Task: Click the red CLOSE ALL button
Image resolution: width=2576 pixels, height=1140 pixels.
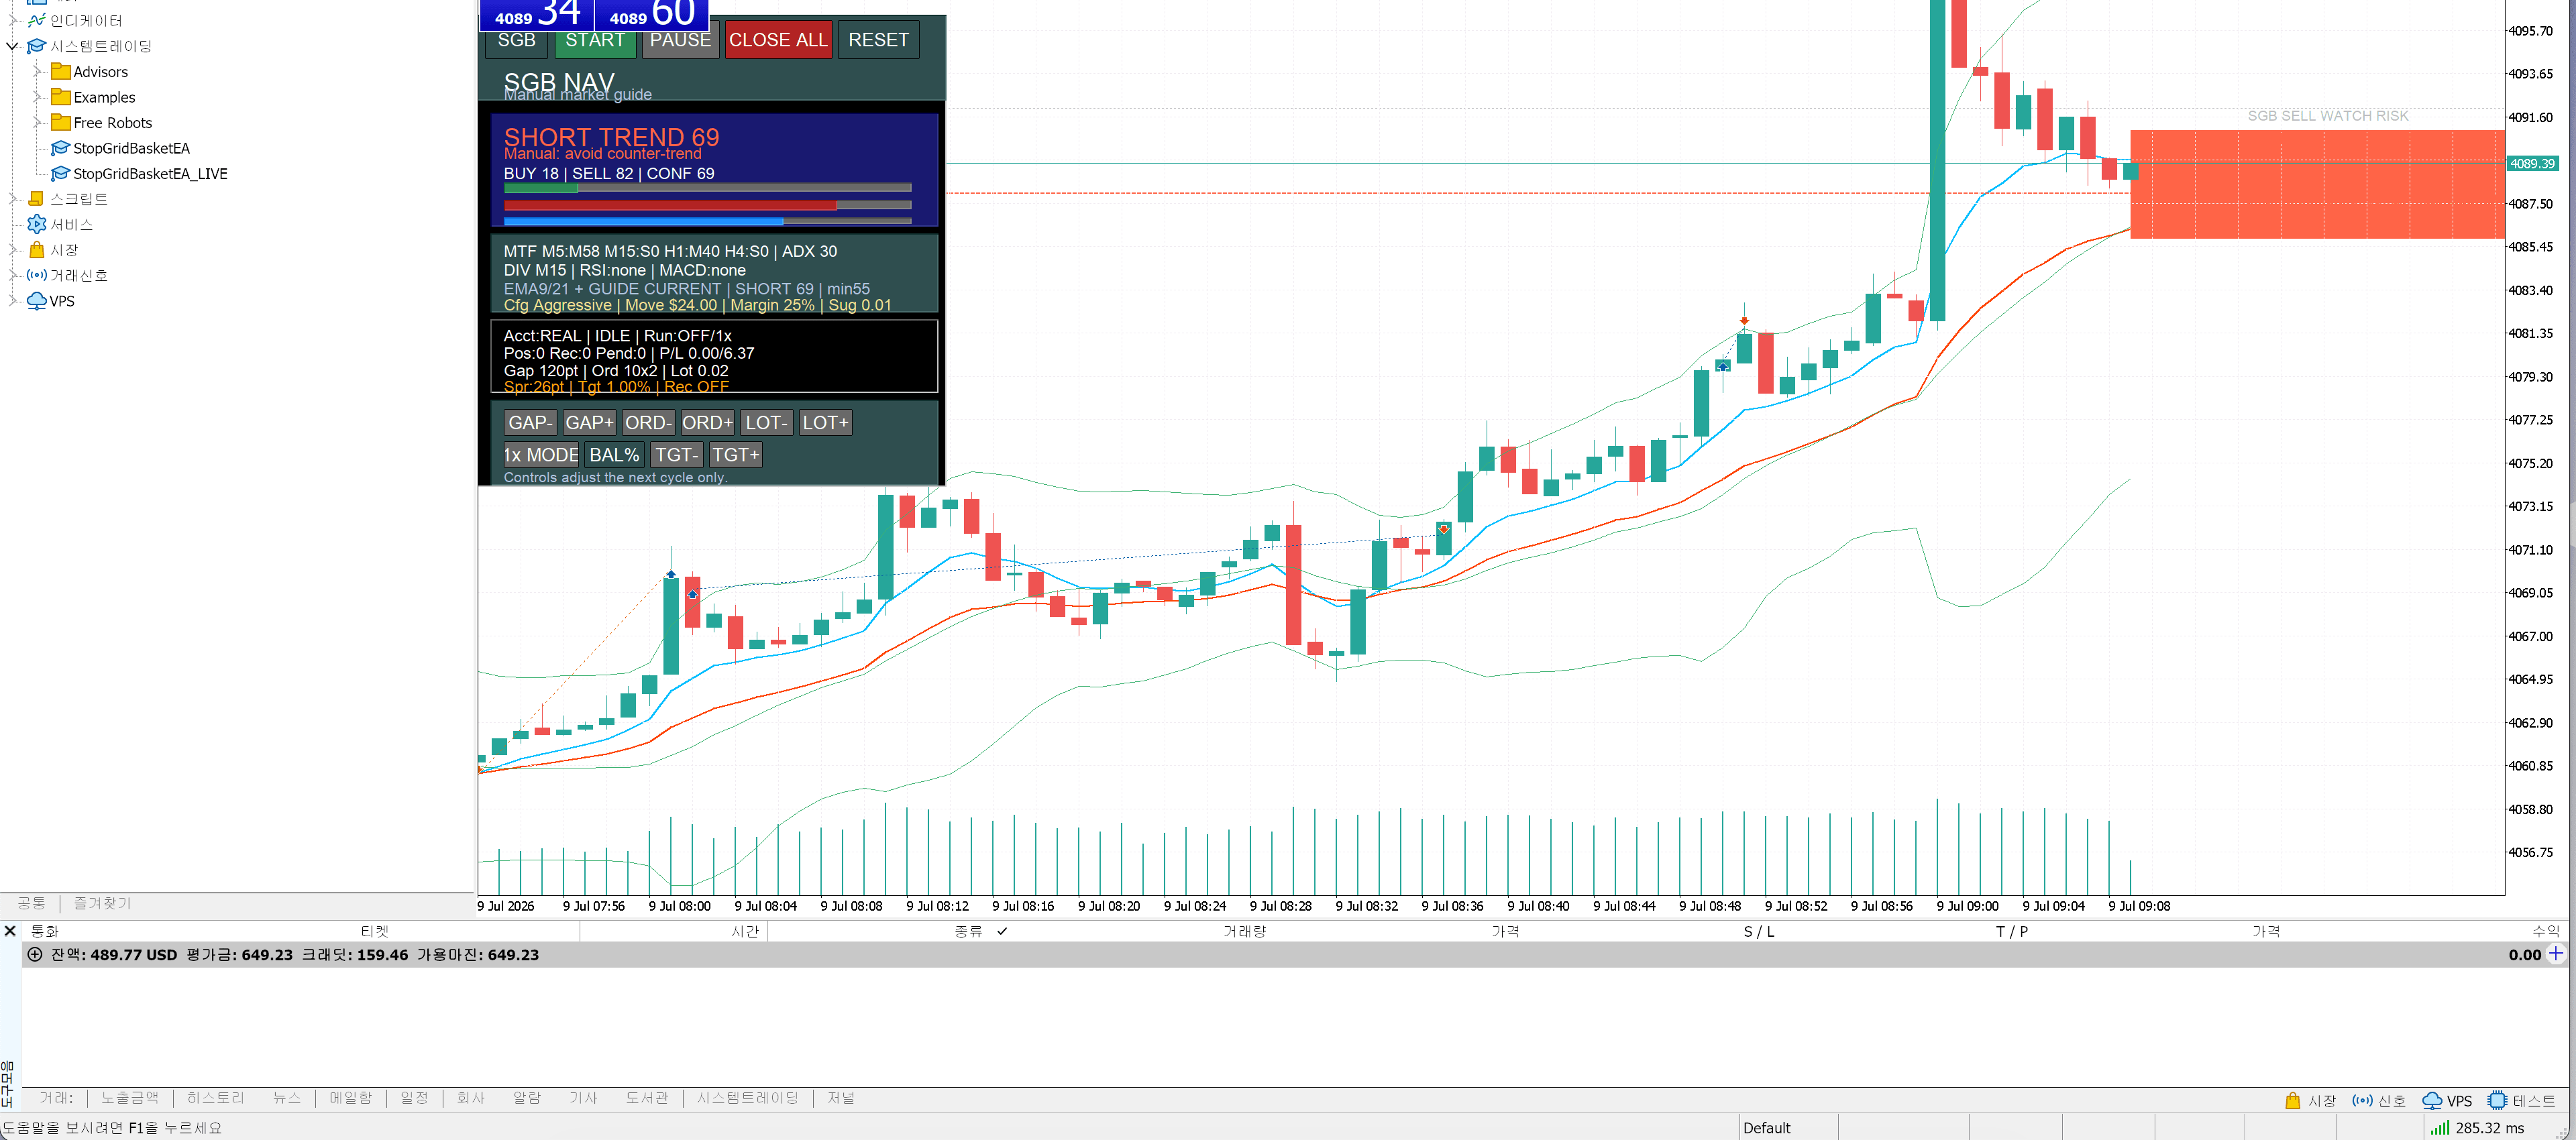Action: tap(778, 40)
